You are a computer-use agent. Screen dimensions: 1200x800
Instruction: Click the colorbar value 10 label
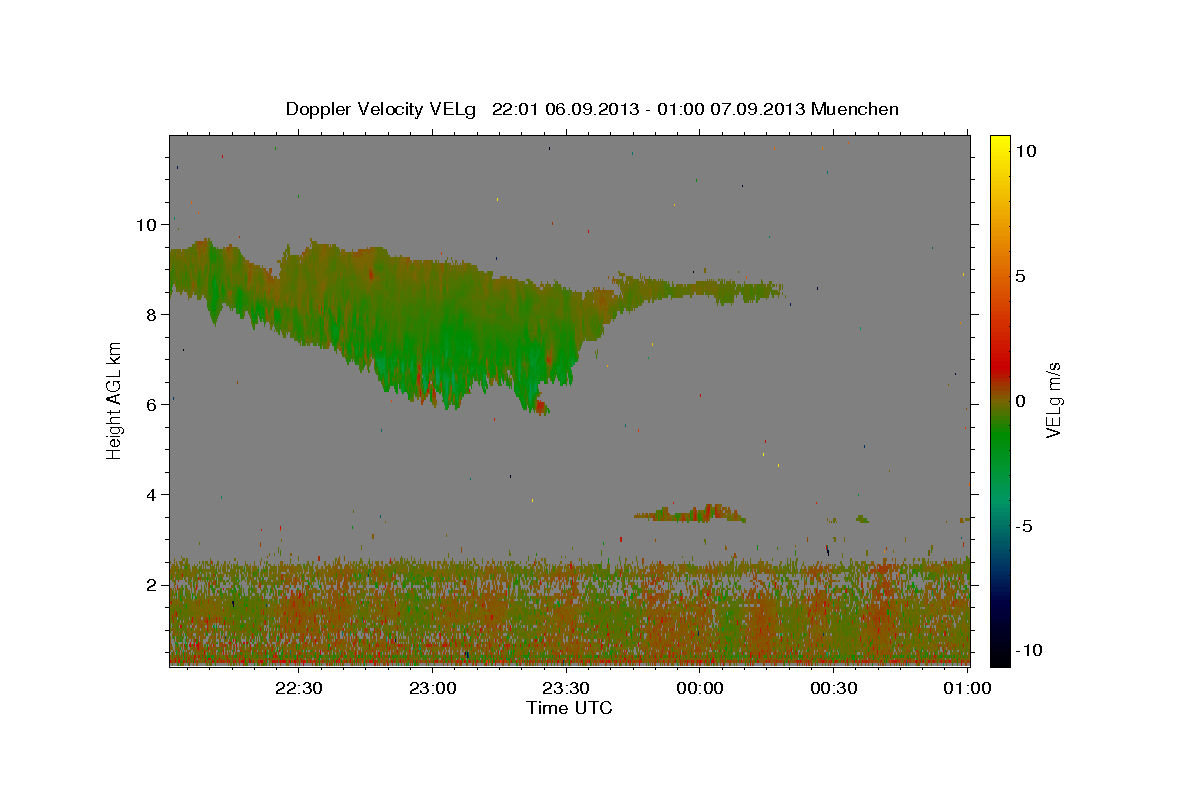(x=1026, y=150)
